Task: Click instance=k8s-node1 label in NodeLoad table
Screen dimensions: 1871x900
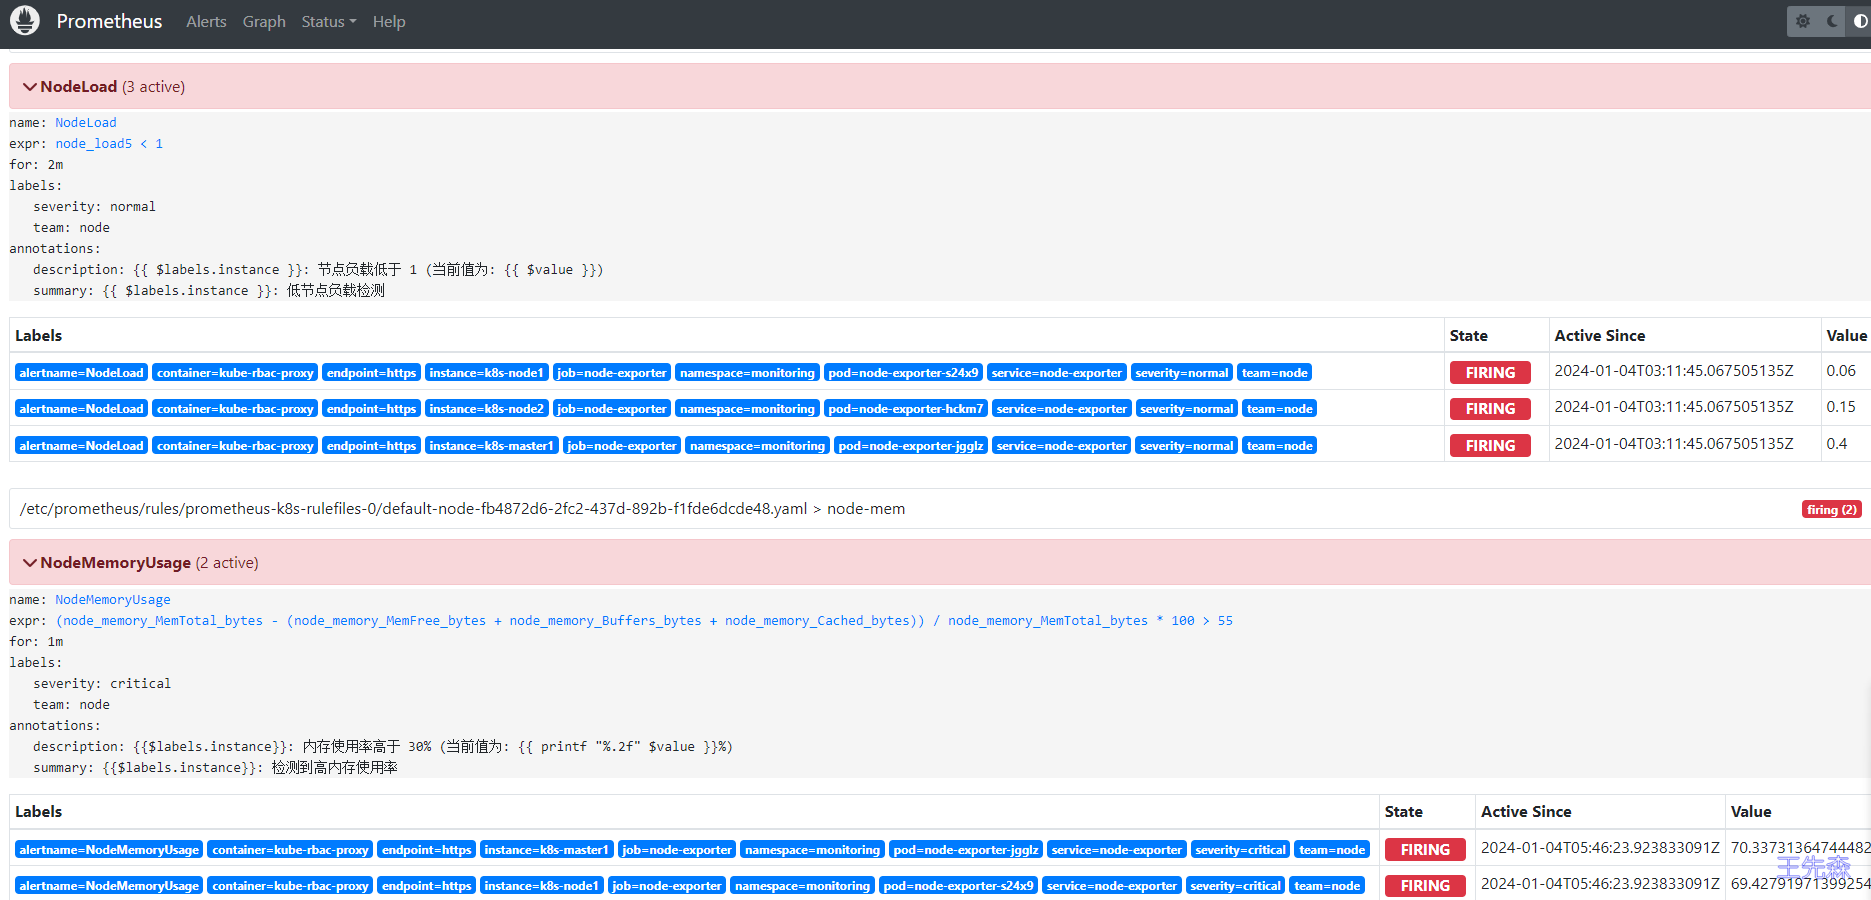Action: click(x=486, y=373)
